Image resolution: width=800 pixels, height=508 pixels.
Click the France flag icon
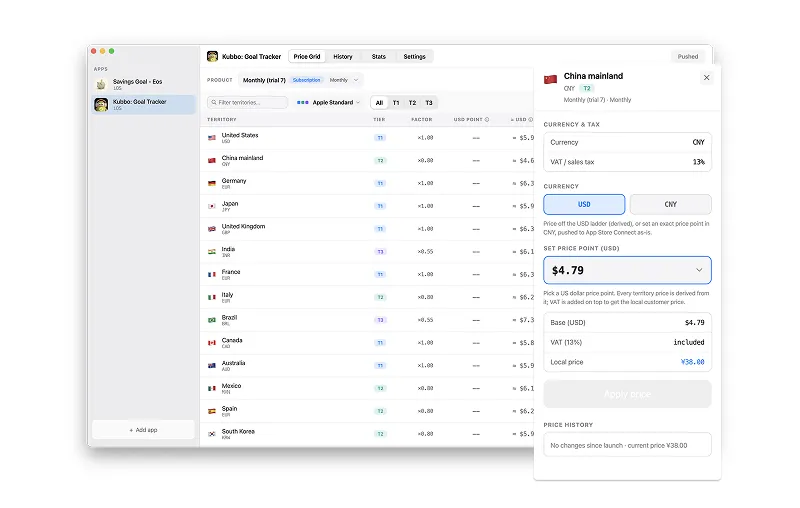click(x=212, y=274)
